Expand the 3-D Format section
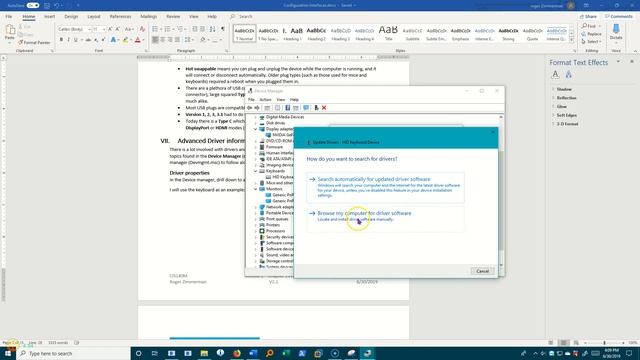 [567, 124]
